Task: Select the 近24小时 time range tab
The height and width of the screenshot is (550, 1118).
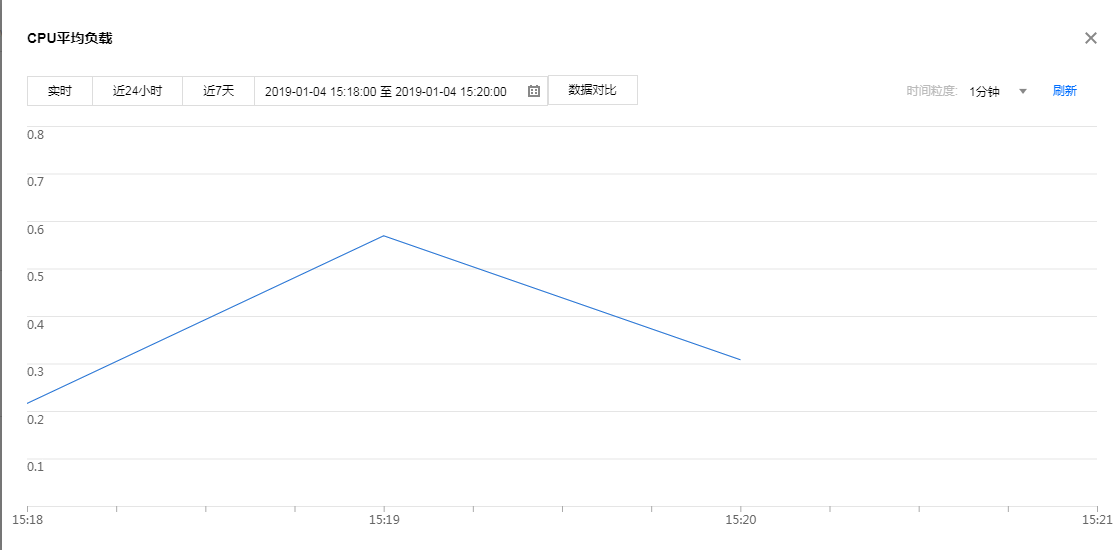Action: pyautogui.click(x=137, y=91)
